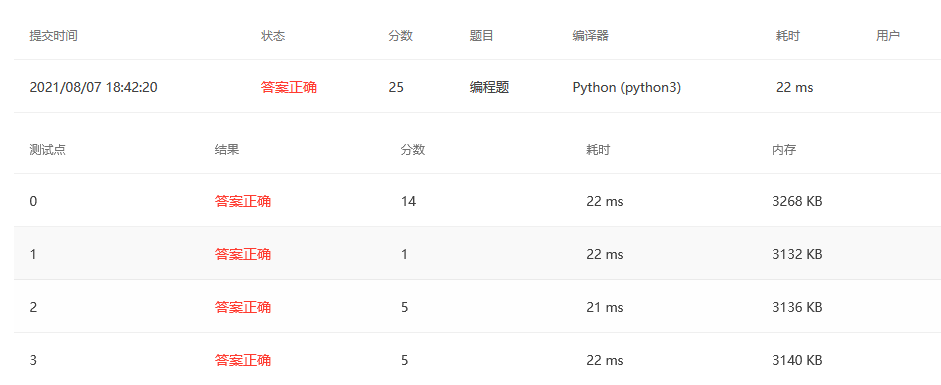Click the 内存 column header
Image resolution: width=941 pixels, height=385 pixels.
tap(784, 150)
